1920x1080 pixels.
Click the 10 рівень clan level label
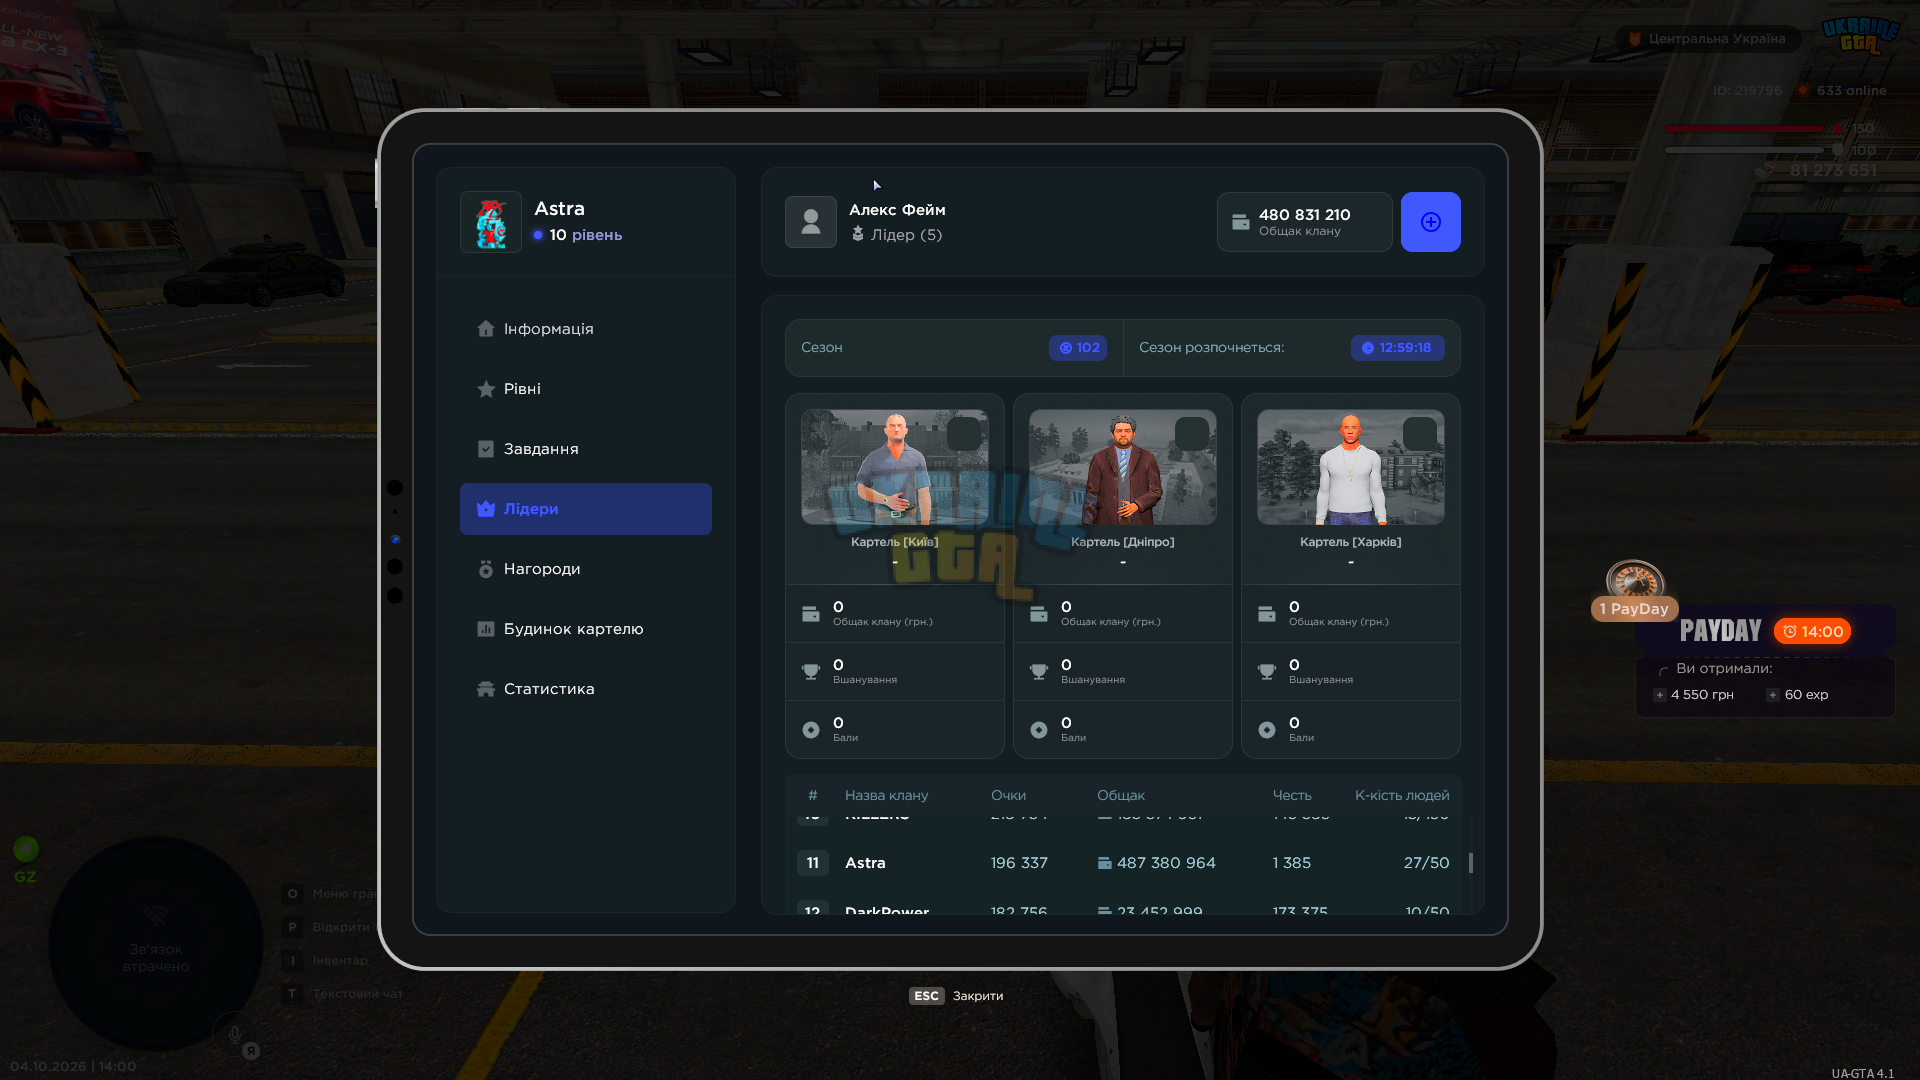[x=578, y=235]
